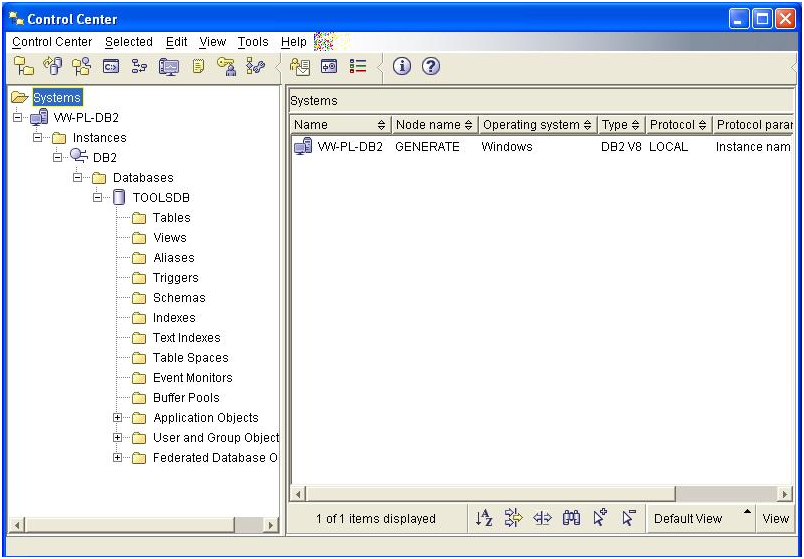The height and width of the screenshot is (559, 804).
Task: Sort by the Node name column header
Action: click(x=434, y=125)
